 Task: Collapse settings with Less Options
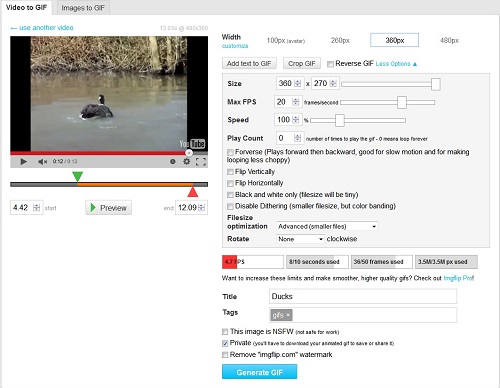(x=396, y=64)
